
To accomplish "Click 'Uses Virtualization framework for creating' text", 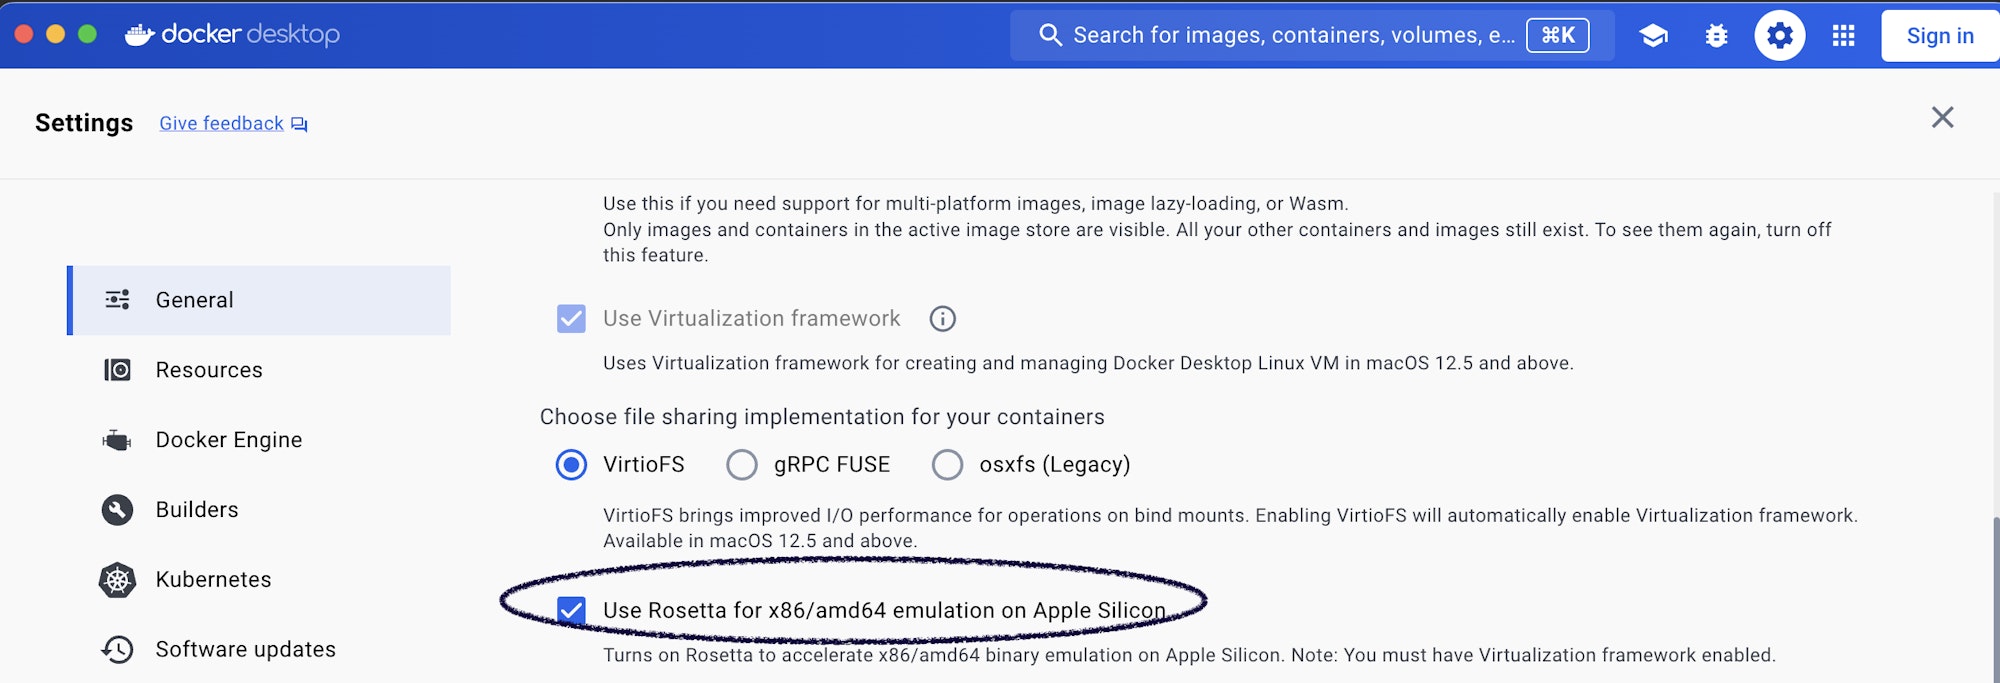I will (x=1088, y=364).
